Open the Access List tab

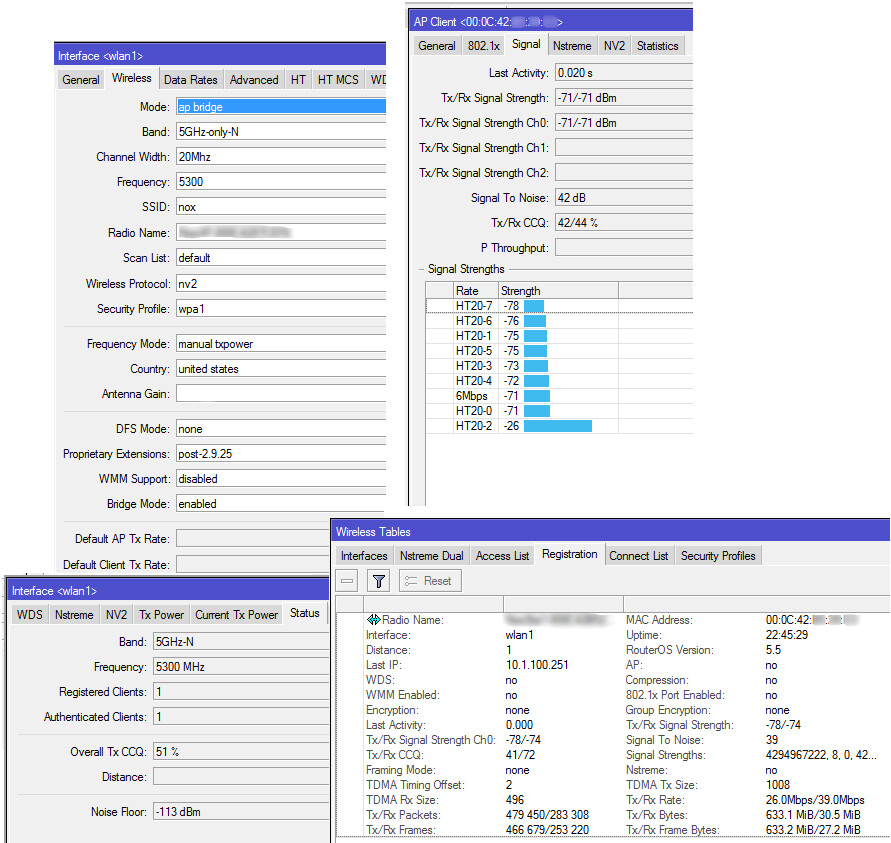(x=502, y=556)
